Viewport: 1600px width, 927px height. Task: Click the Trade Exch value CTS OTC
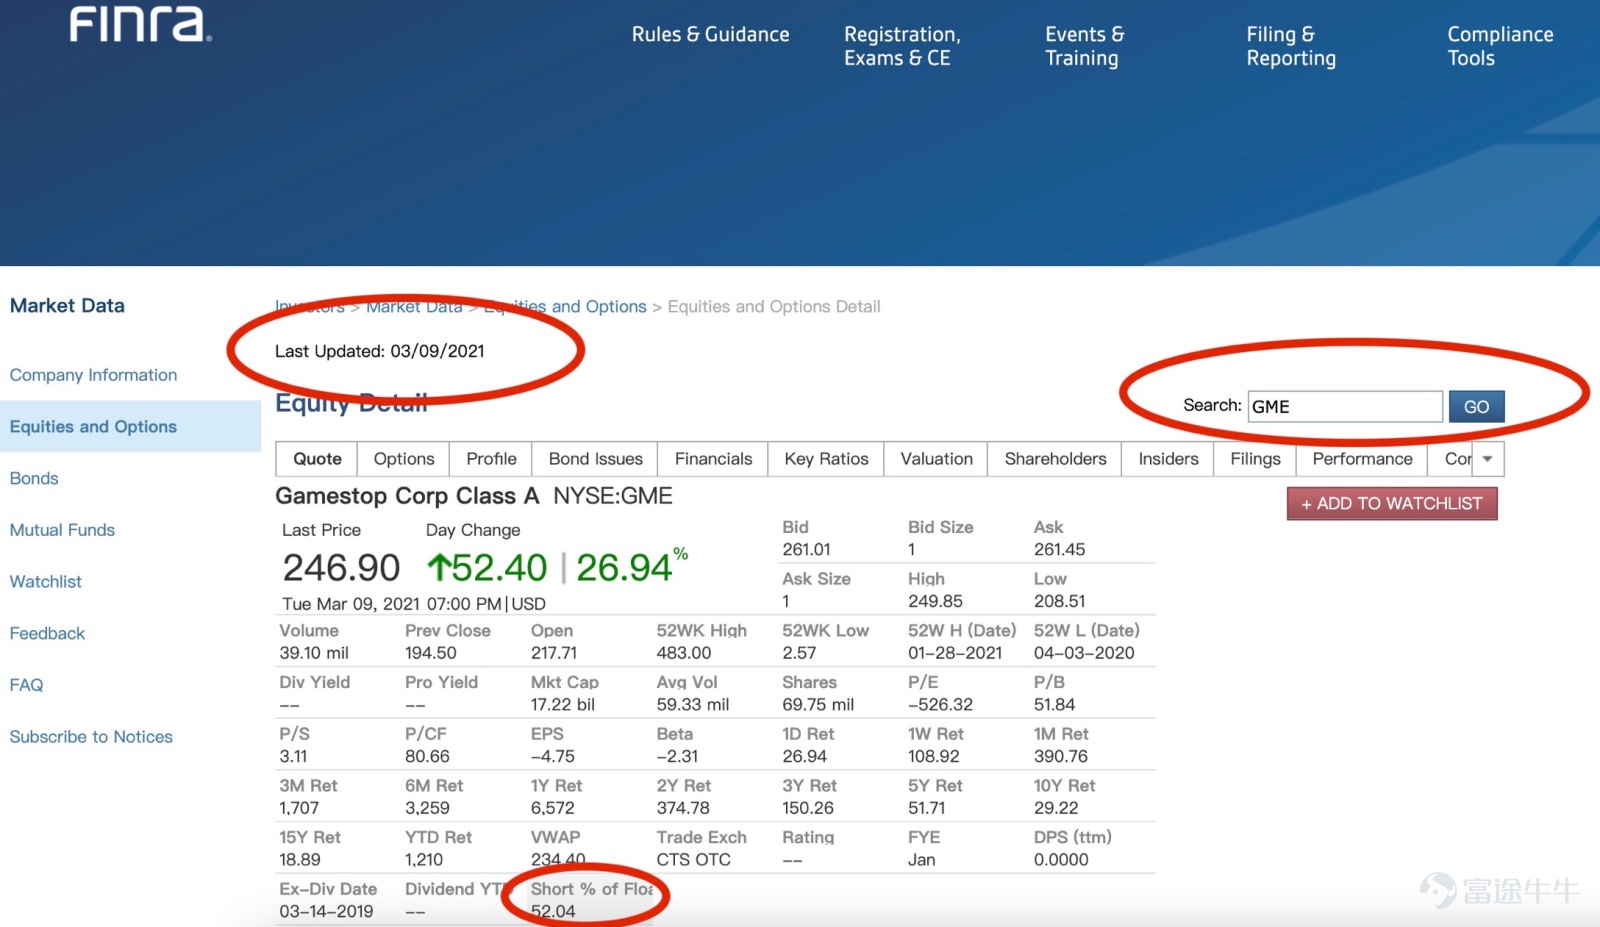693,859
